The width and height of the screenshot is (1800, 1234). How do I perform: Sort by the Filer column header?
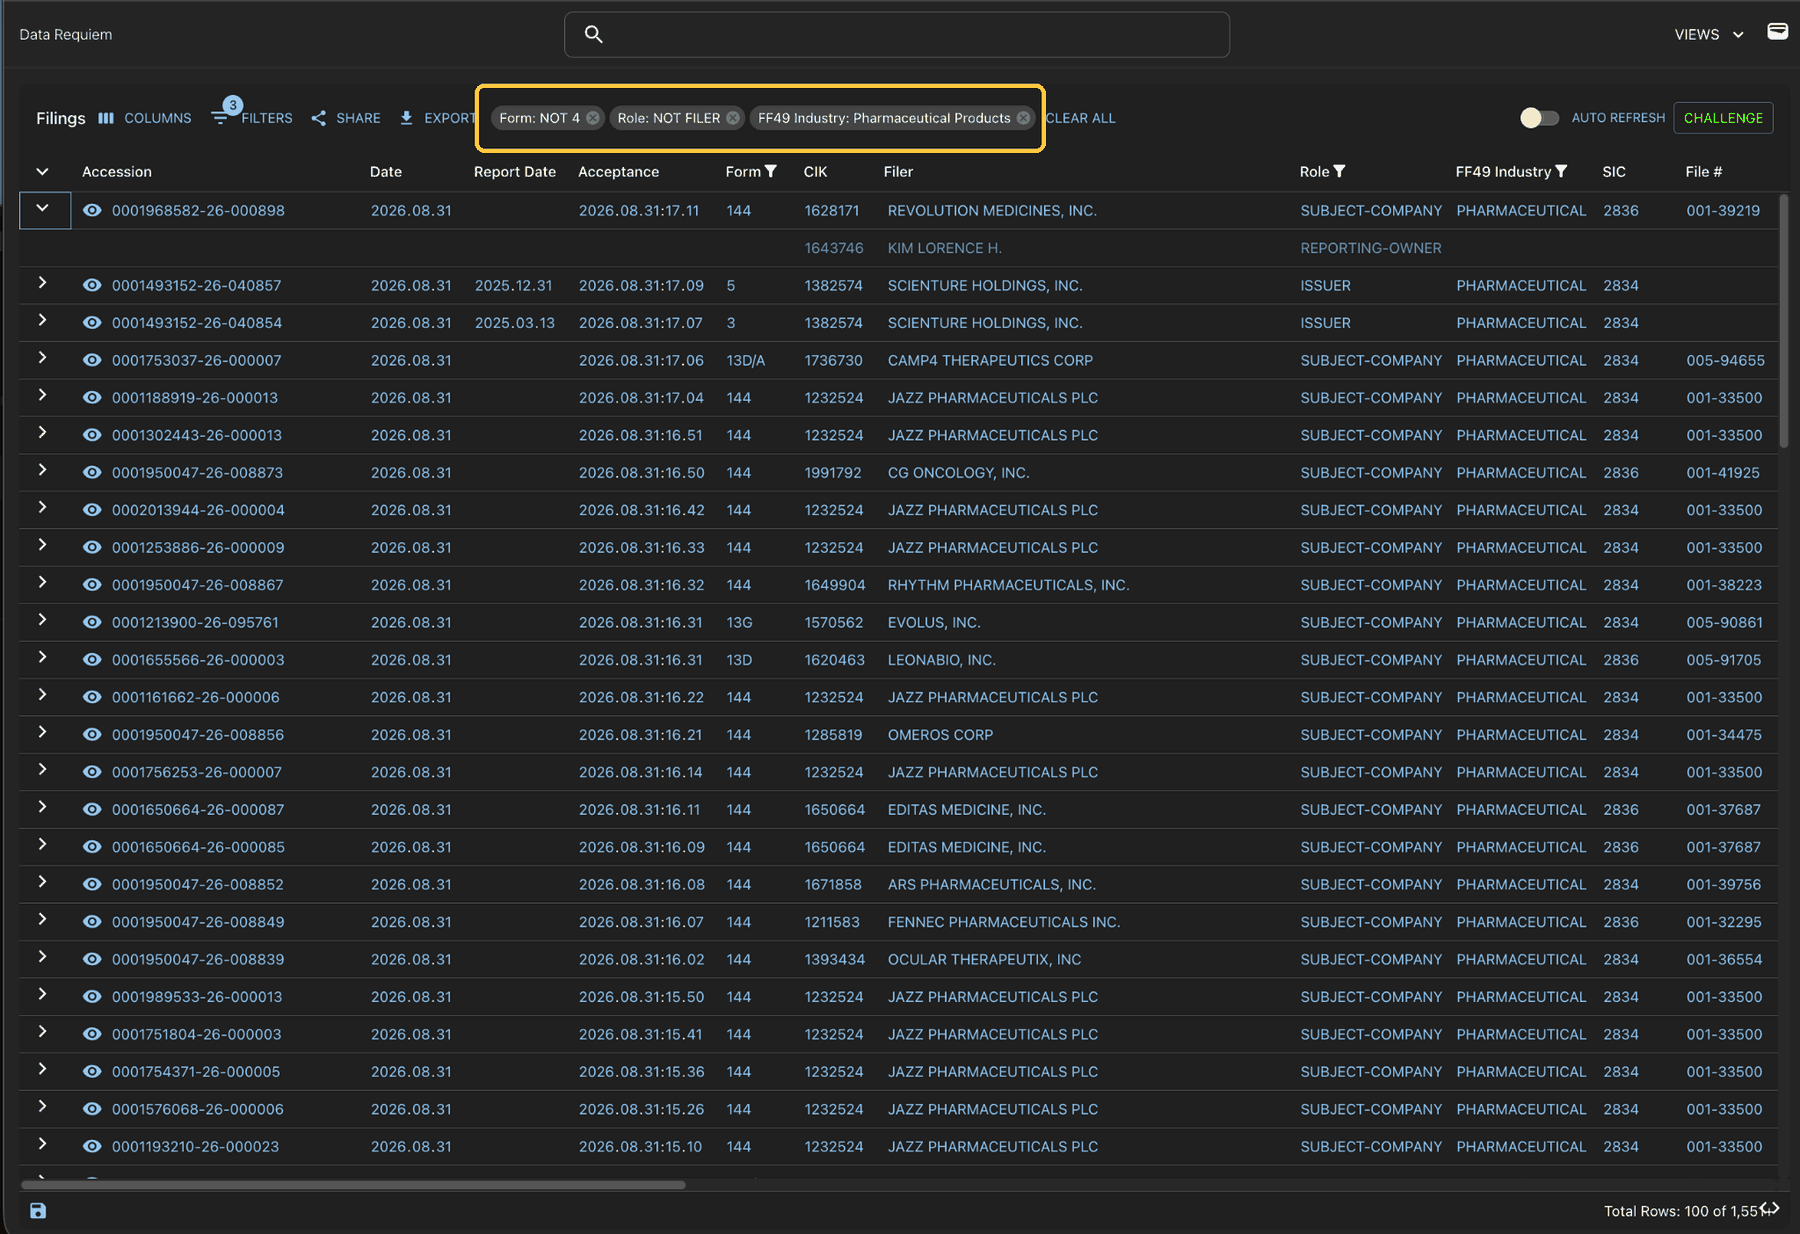[898, 172]
